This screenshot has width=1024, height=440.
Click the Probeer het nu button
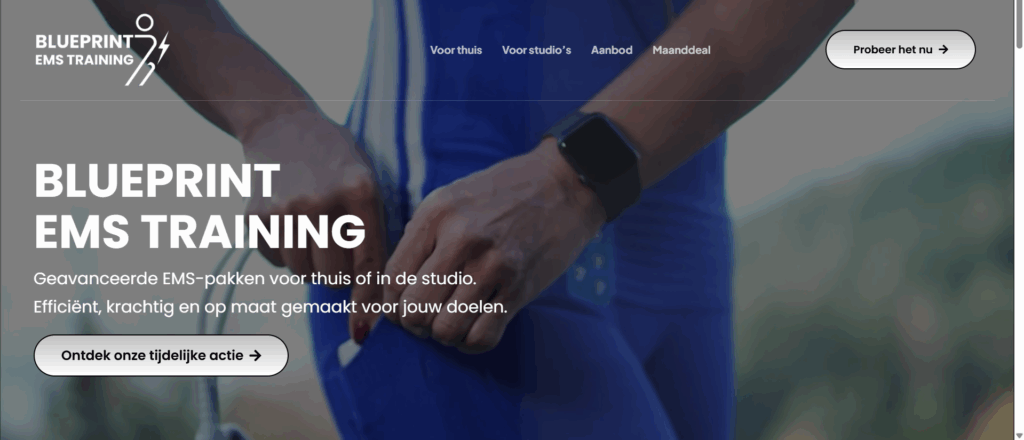pos(901,50)
